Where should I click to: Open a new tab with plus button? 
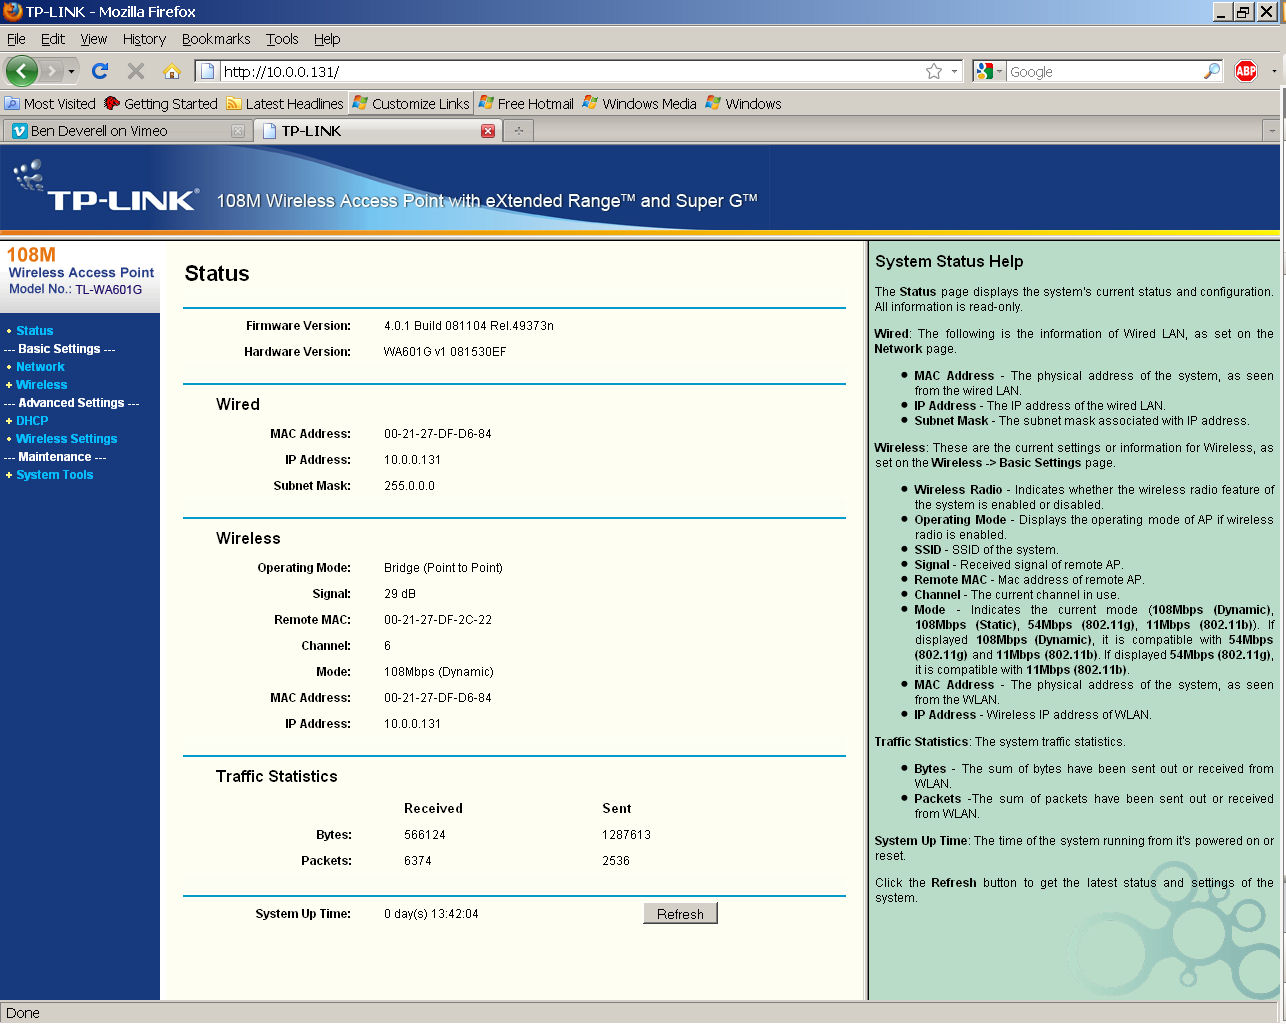click(x=519, y=131)
